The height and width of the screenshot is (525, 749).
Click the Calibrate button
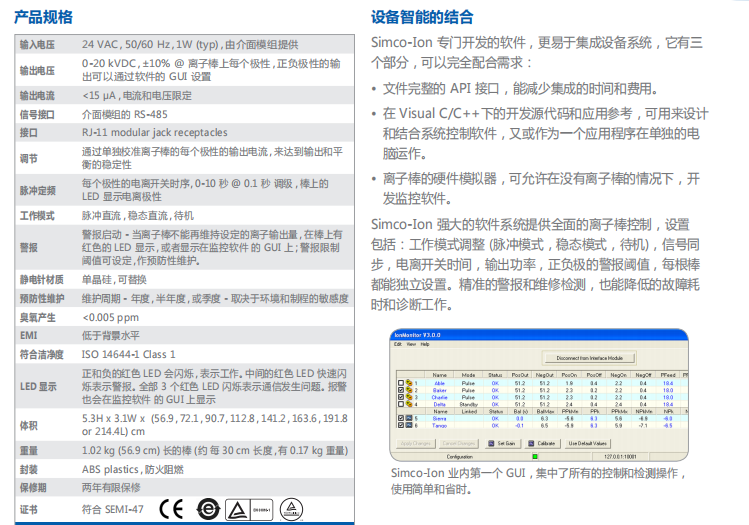[543, 443]
